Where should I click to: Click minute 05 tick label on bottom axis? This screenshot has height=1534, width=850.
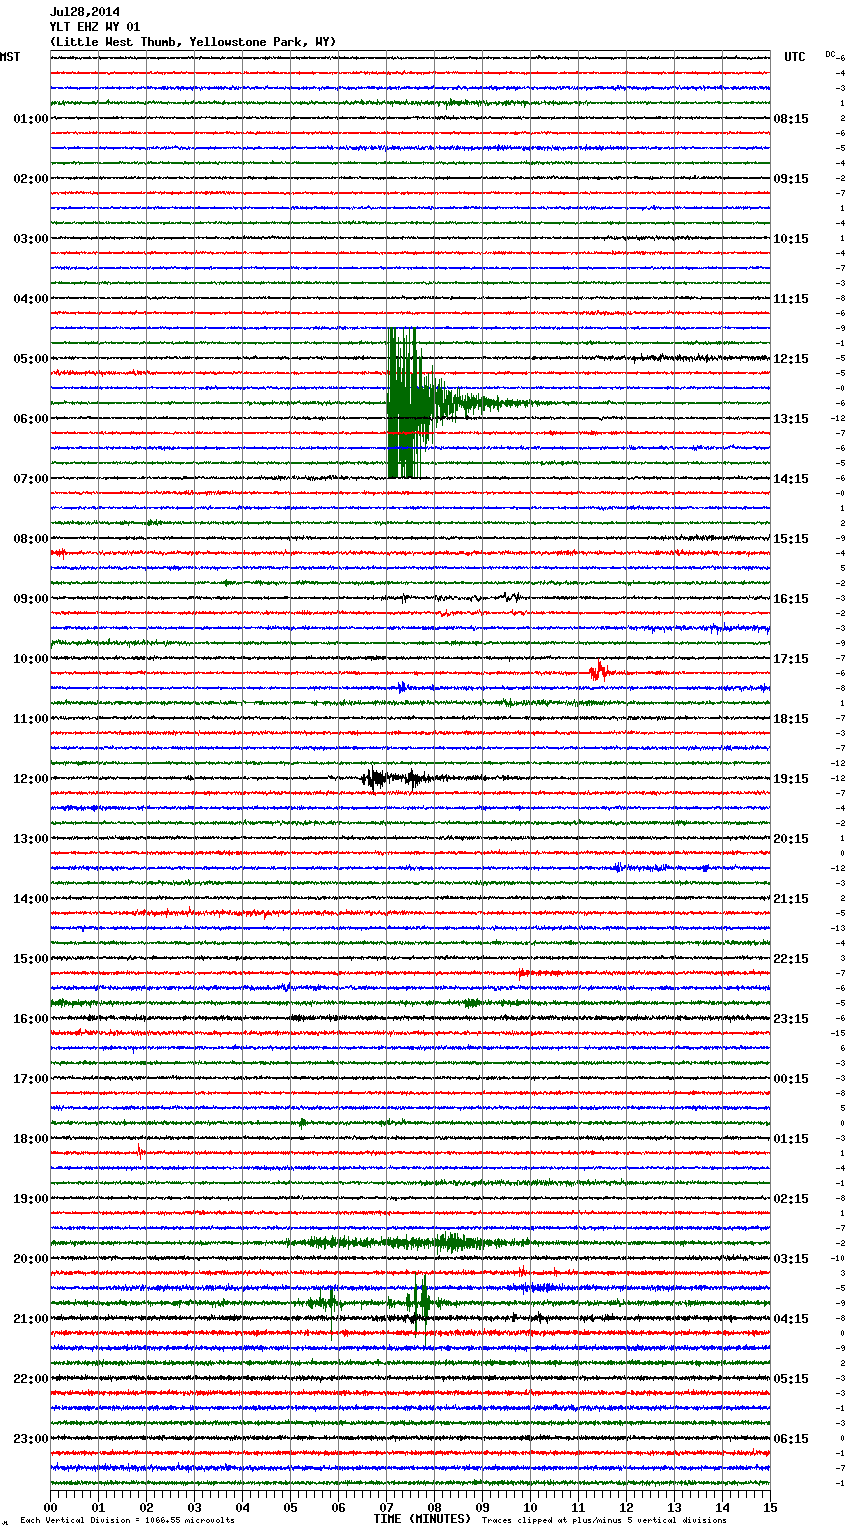coord(290,1507)
